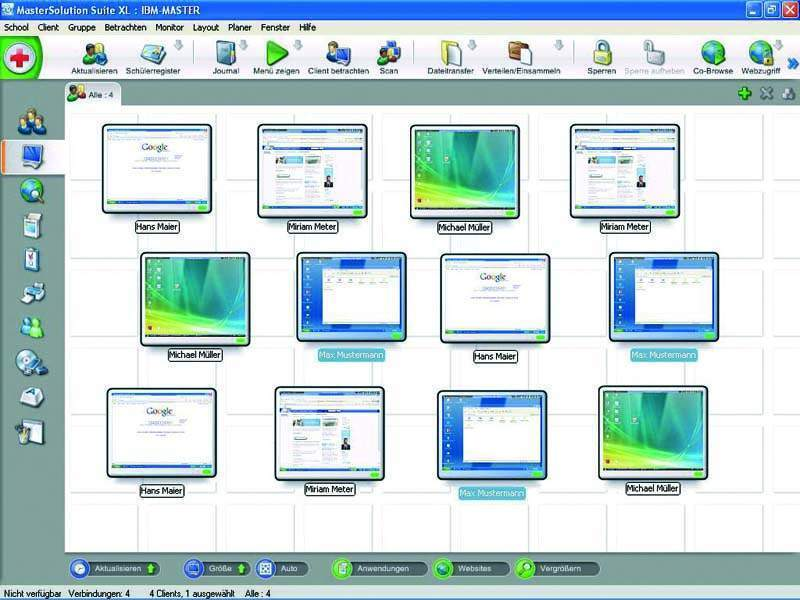Viewport: 800px width, 600px height.
Task: Start a Scan of clients
Action: point(389,57)
